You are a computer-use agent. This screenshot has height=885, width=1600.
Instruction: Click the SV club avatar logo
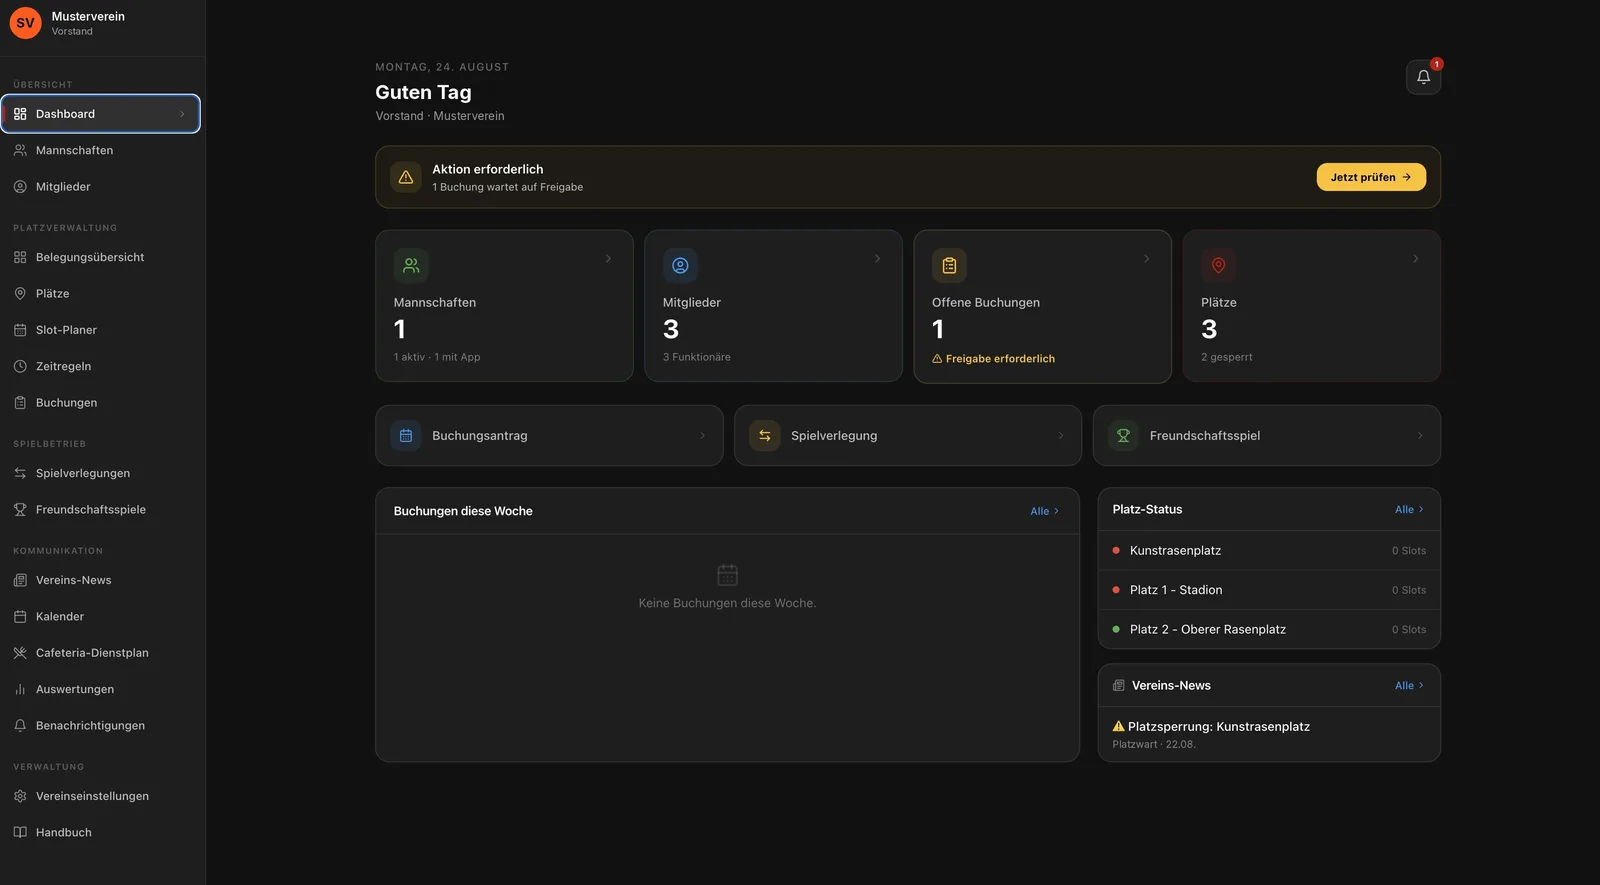pos(25,23)
